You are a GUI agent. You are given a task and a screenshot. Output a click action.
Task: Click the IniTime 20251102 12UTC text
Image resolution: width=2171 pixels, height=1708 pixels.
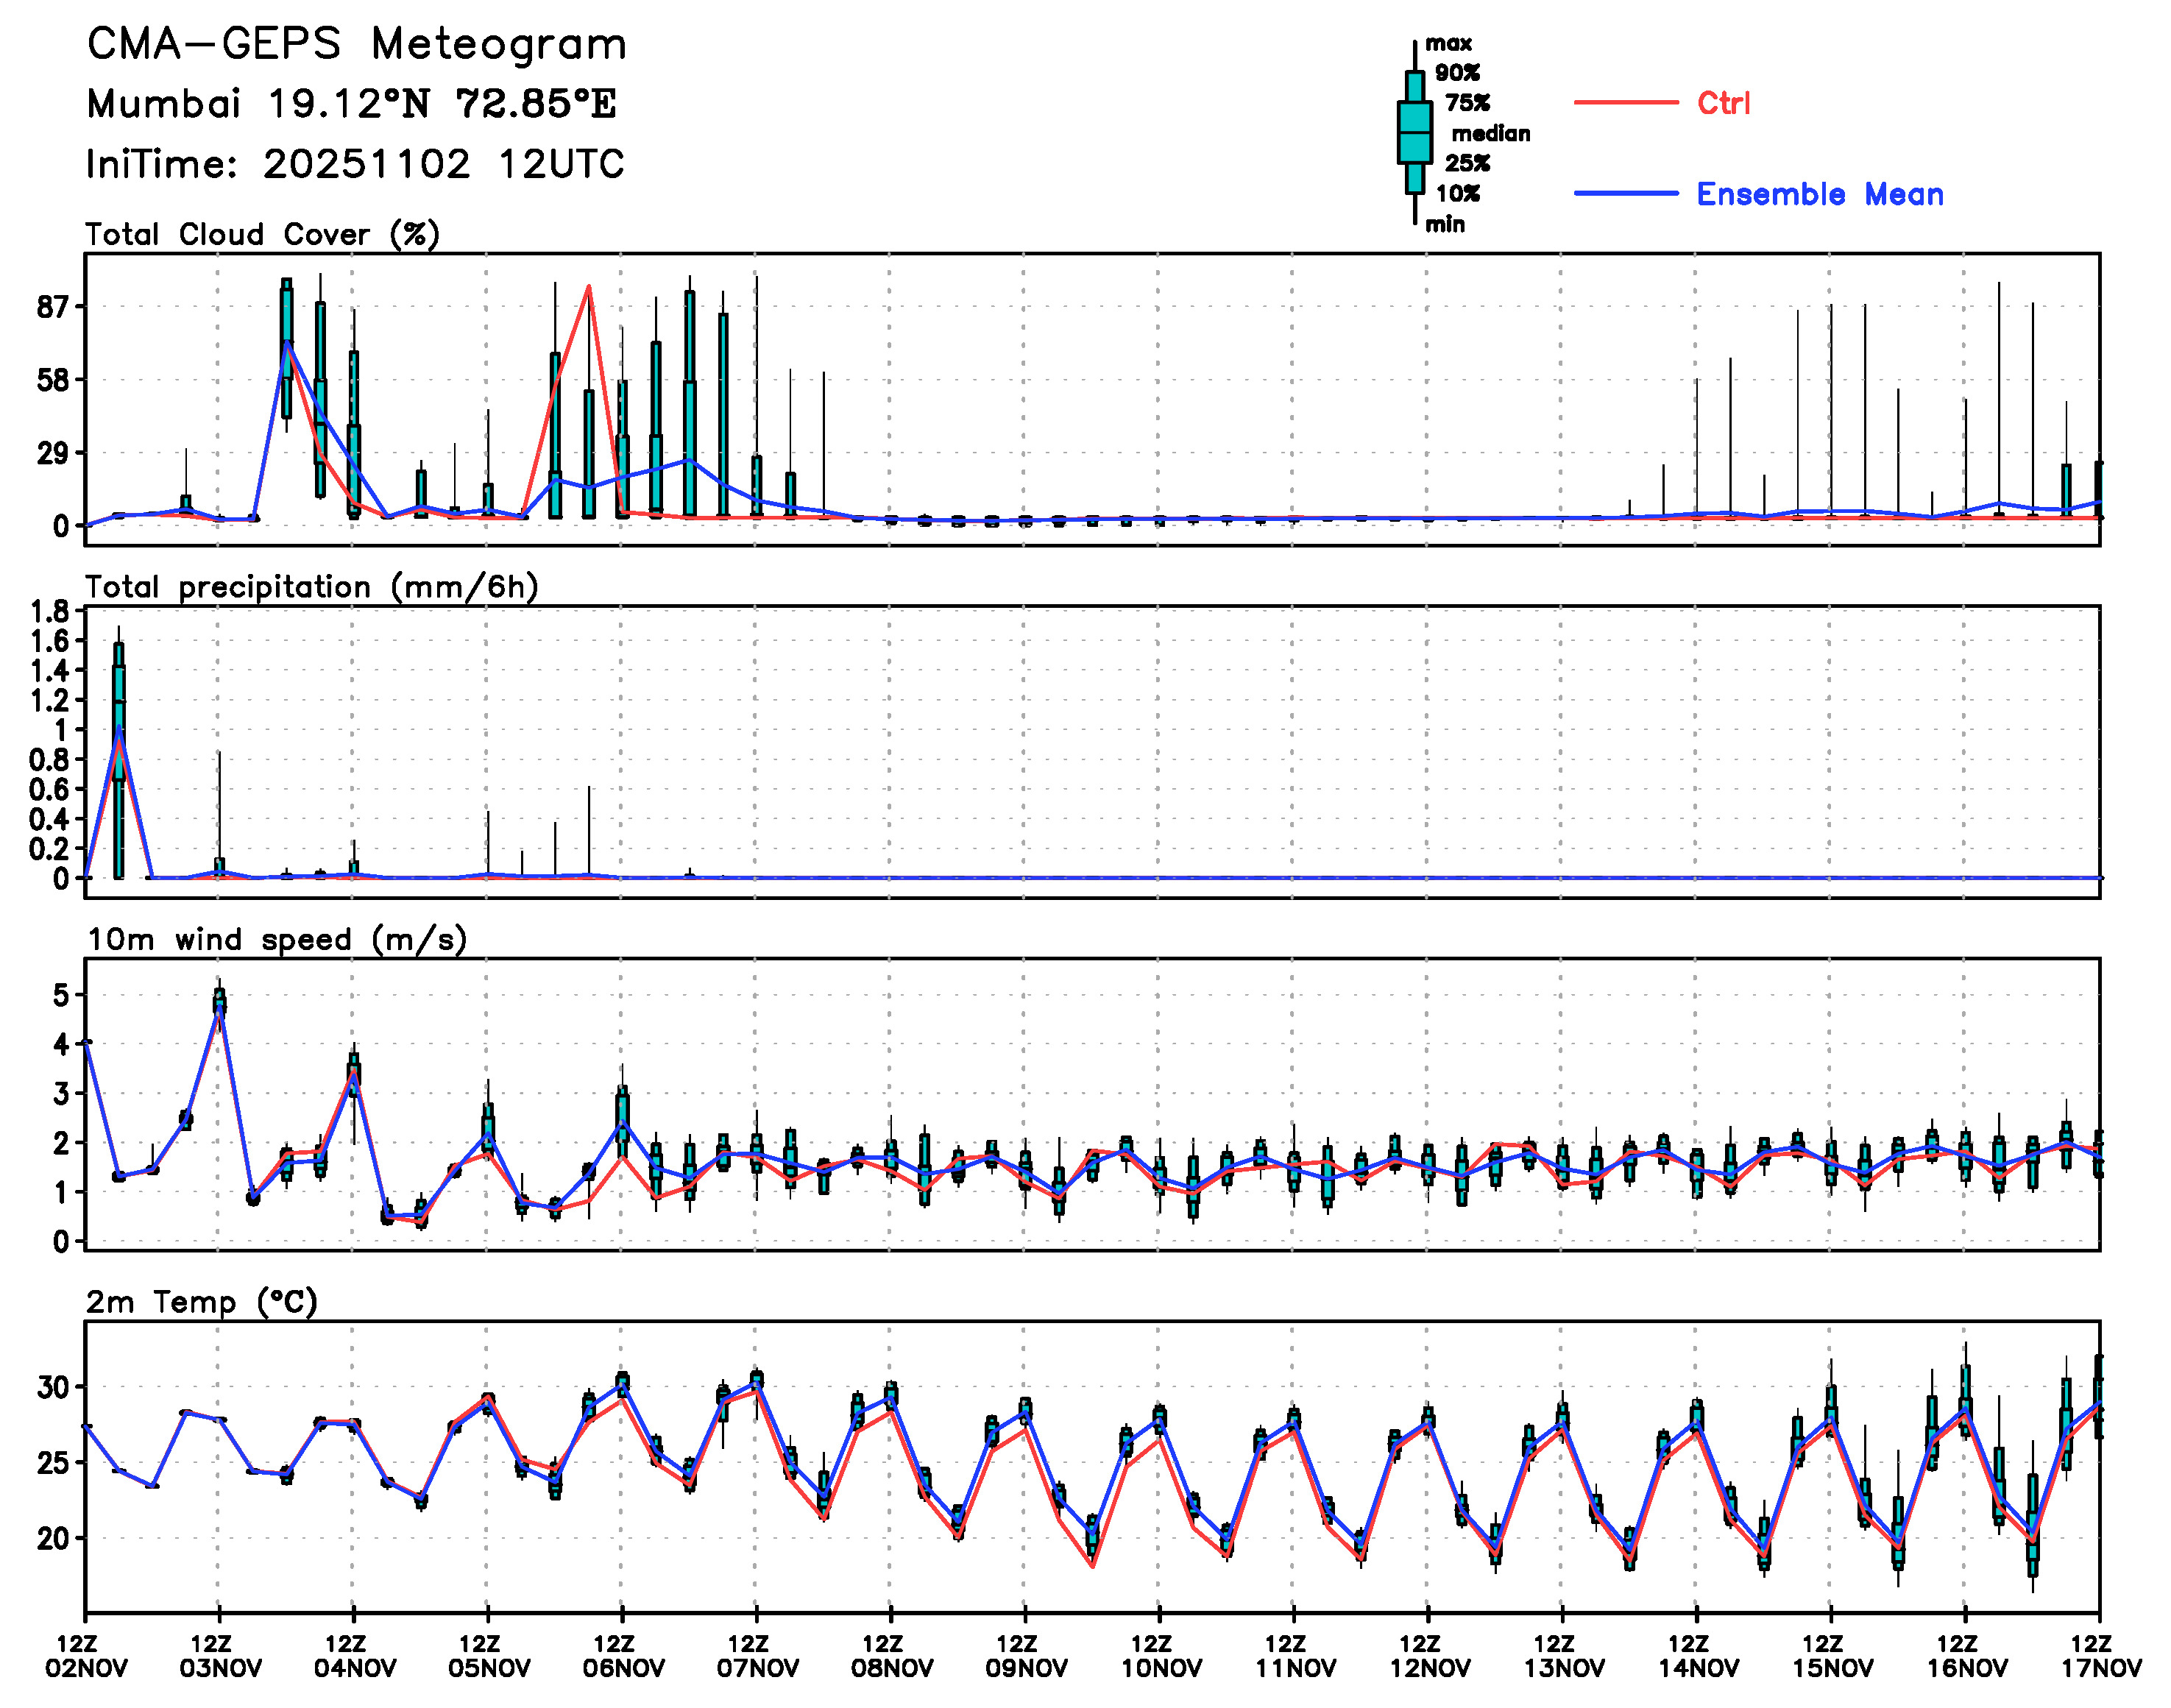(x=355, y=164)
